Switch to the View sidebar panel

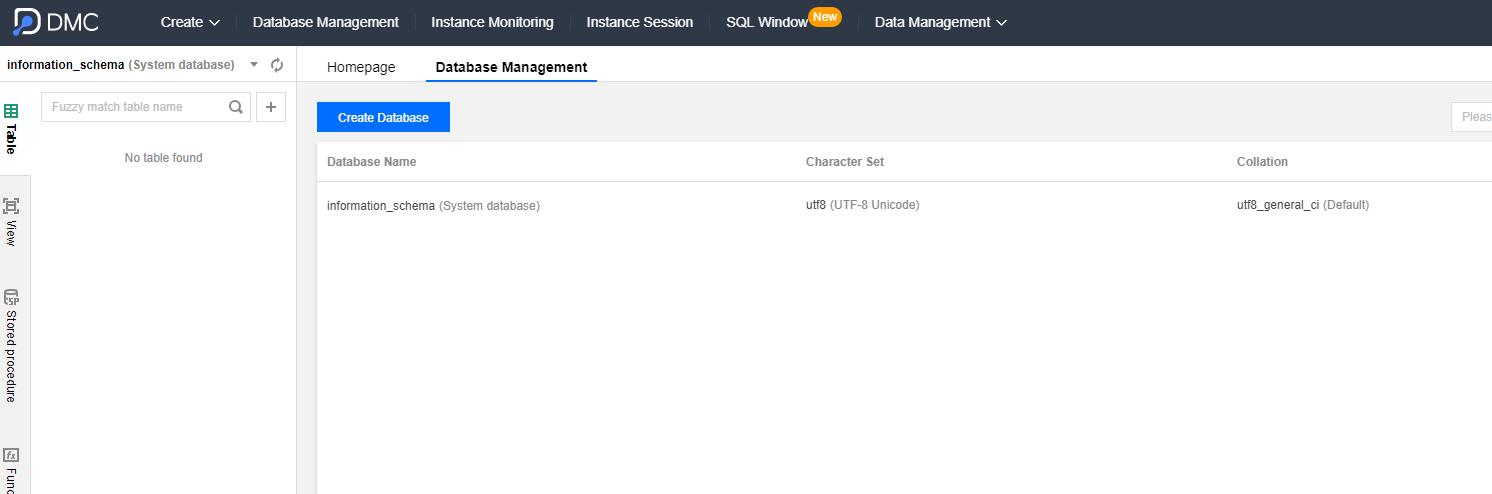[x=12, y=221]
